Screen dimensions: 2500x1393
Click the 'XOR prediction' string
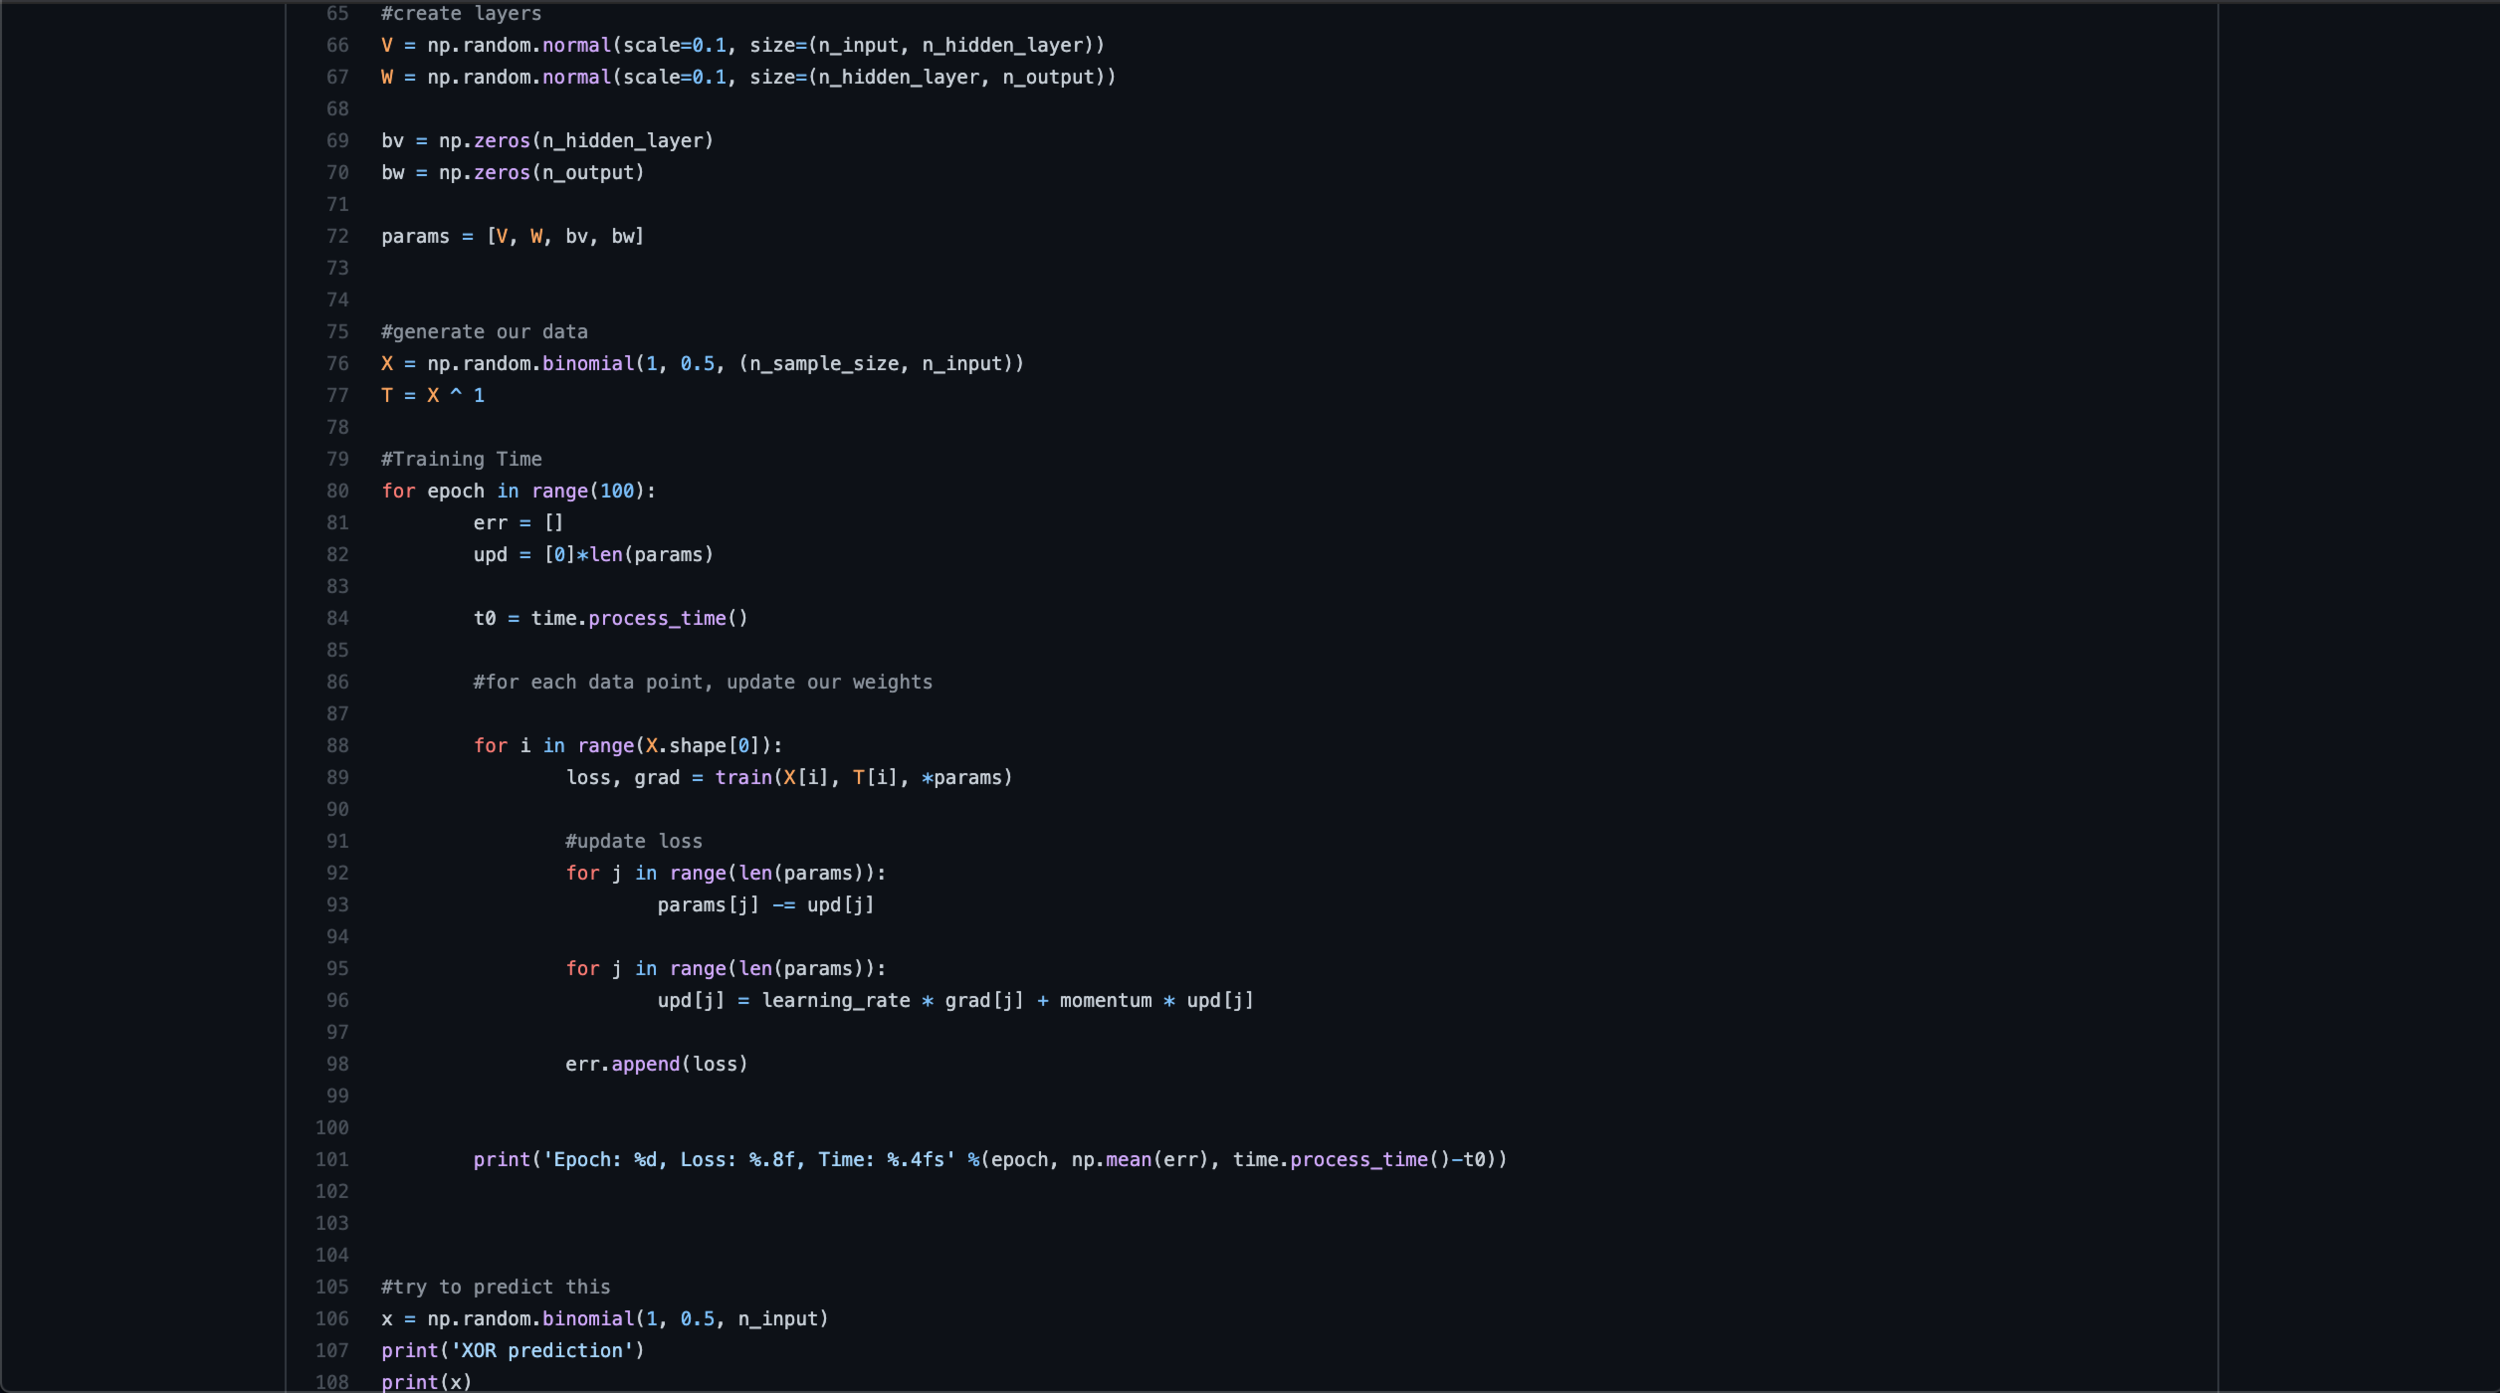546,1351
